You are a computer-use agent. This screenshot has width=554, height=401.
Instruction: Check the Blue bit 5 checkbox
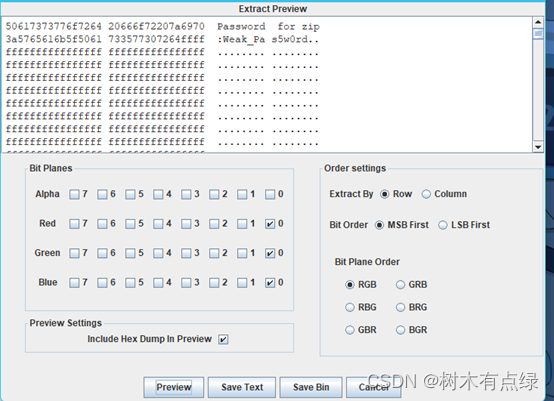tap(130, 283)
